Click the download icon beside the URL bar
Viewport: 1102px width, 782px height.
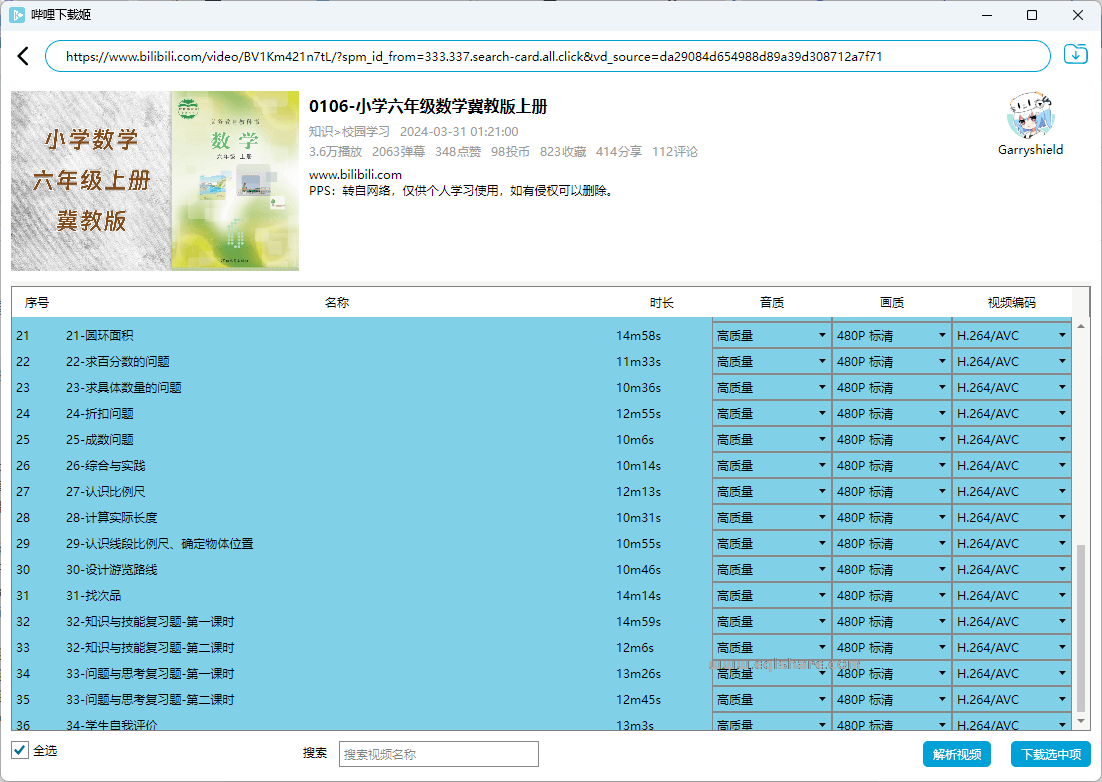click(1075, 56)
